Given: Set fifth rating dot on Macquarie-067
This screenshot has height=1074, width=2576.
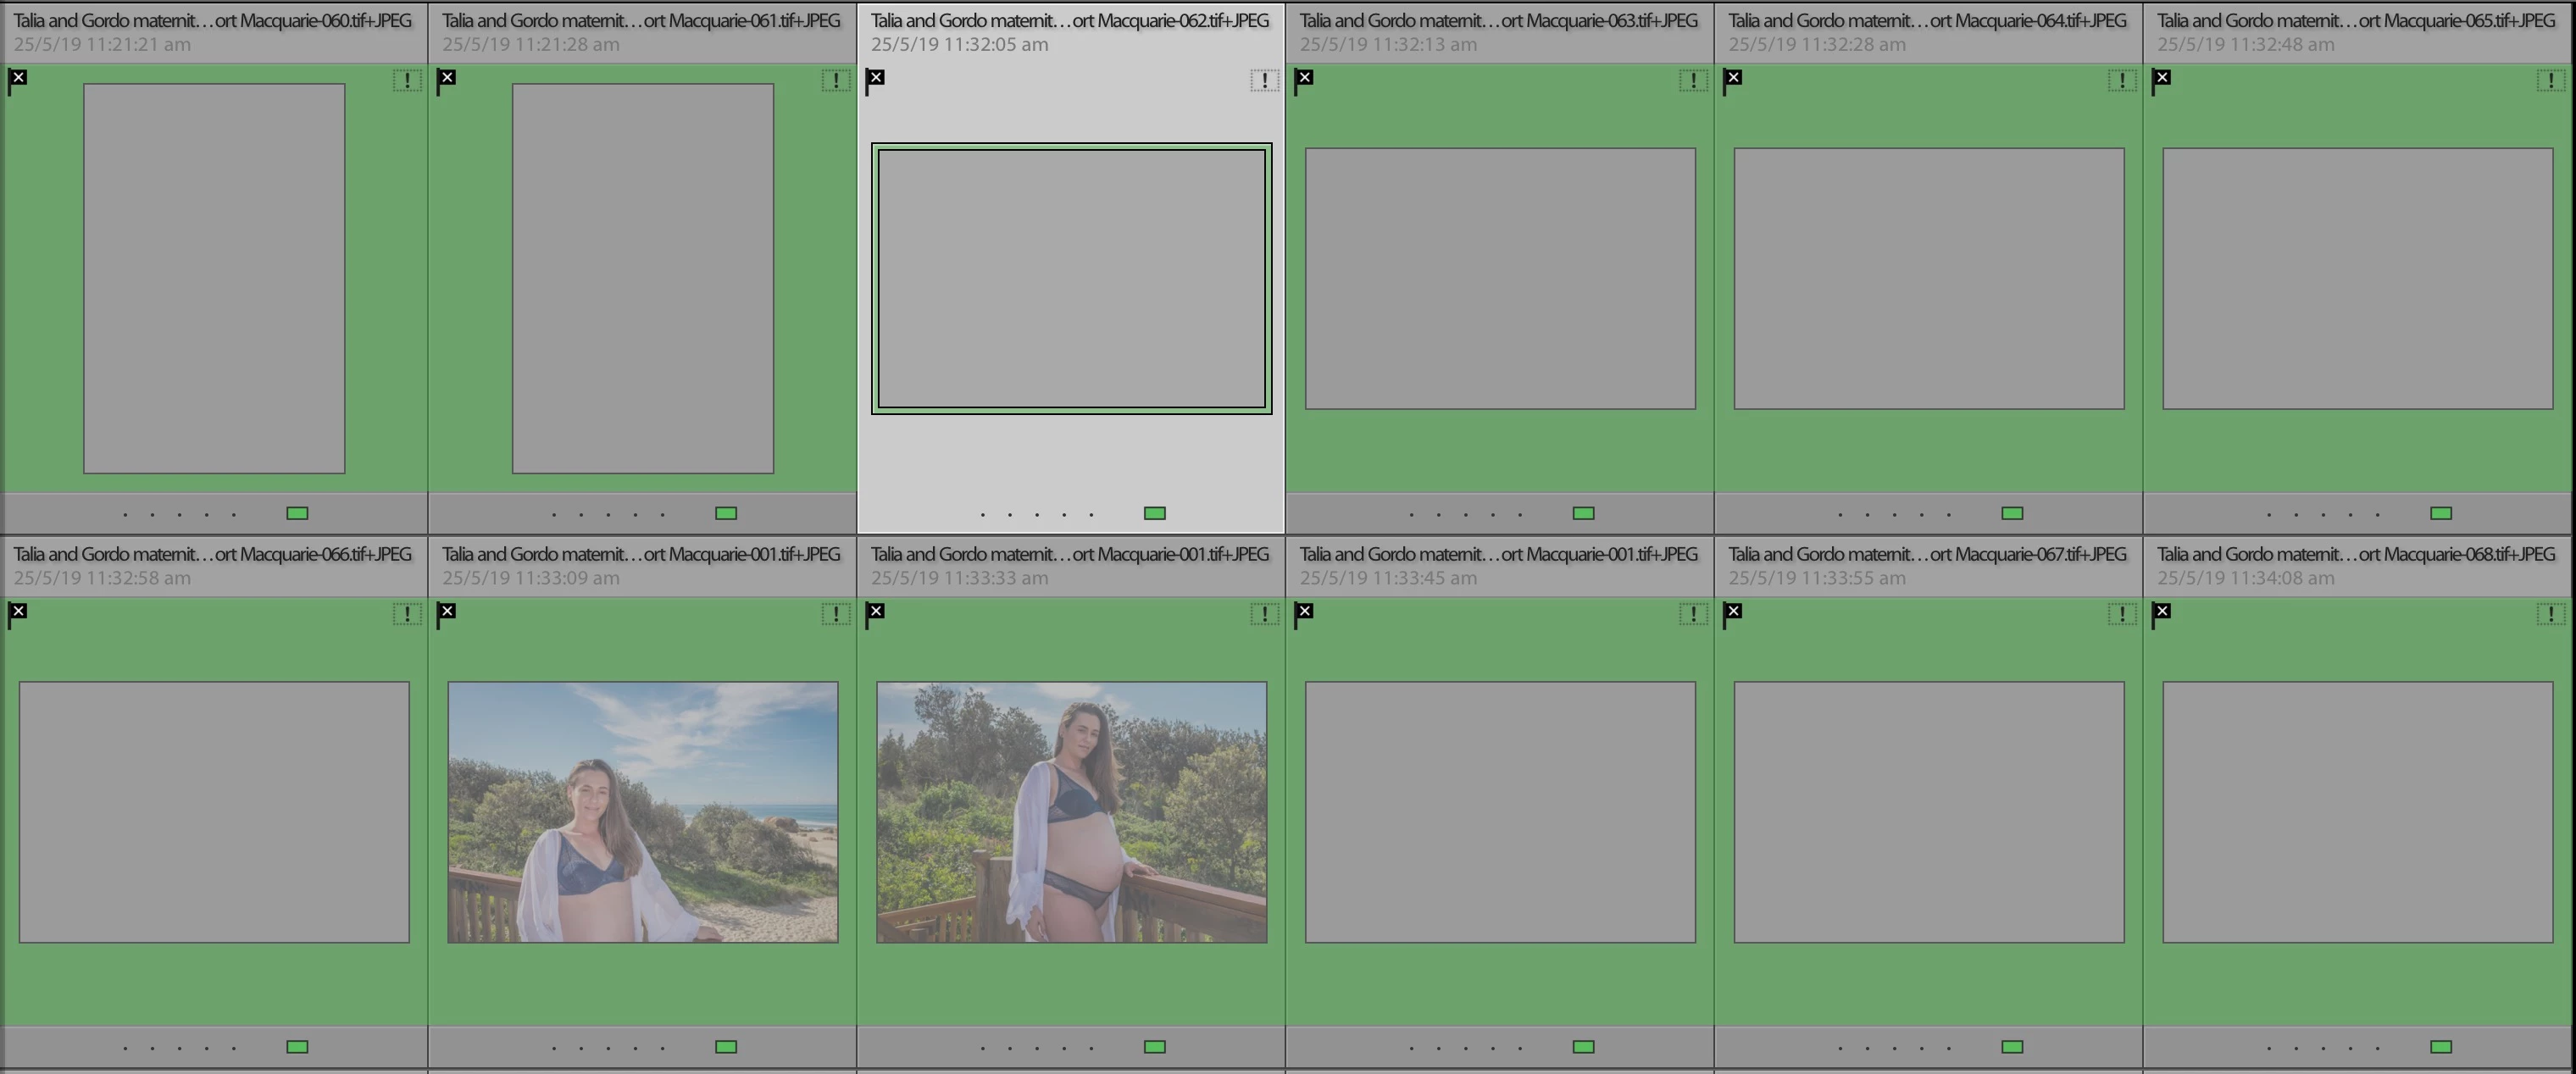Looking at the screenshot, I should [1948, 1049].
